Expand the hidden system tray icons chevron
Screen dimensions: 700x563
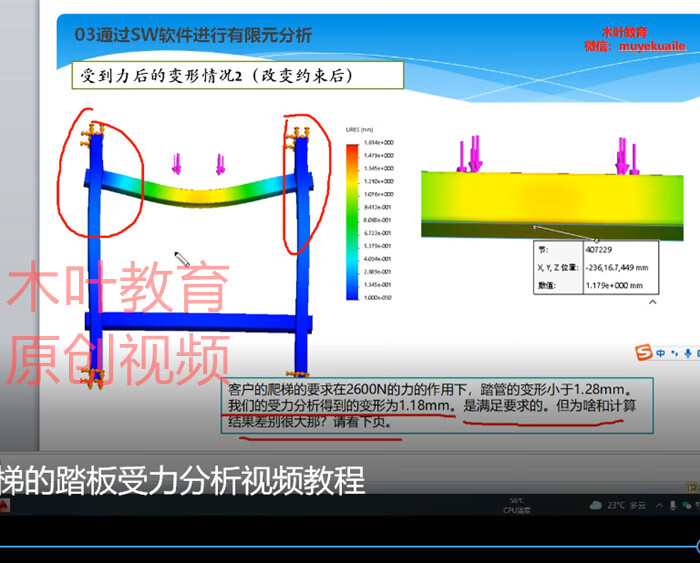coord(659,505)
